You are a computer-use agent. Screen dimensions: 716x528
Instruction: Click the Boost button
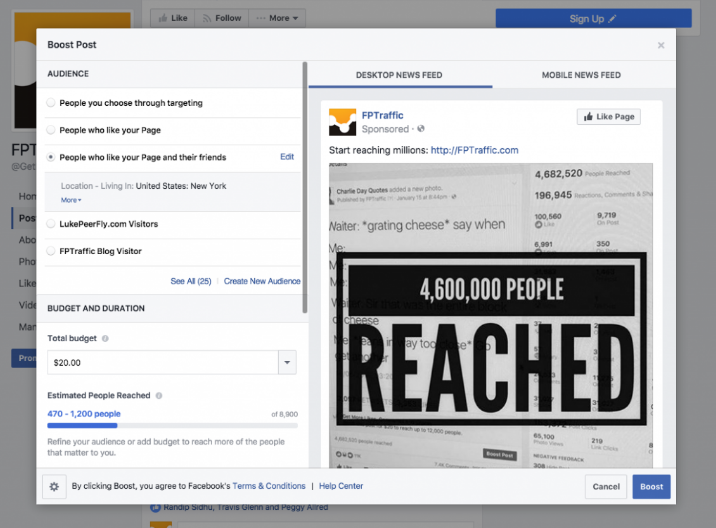tap(651, 487)
